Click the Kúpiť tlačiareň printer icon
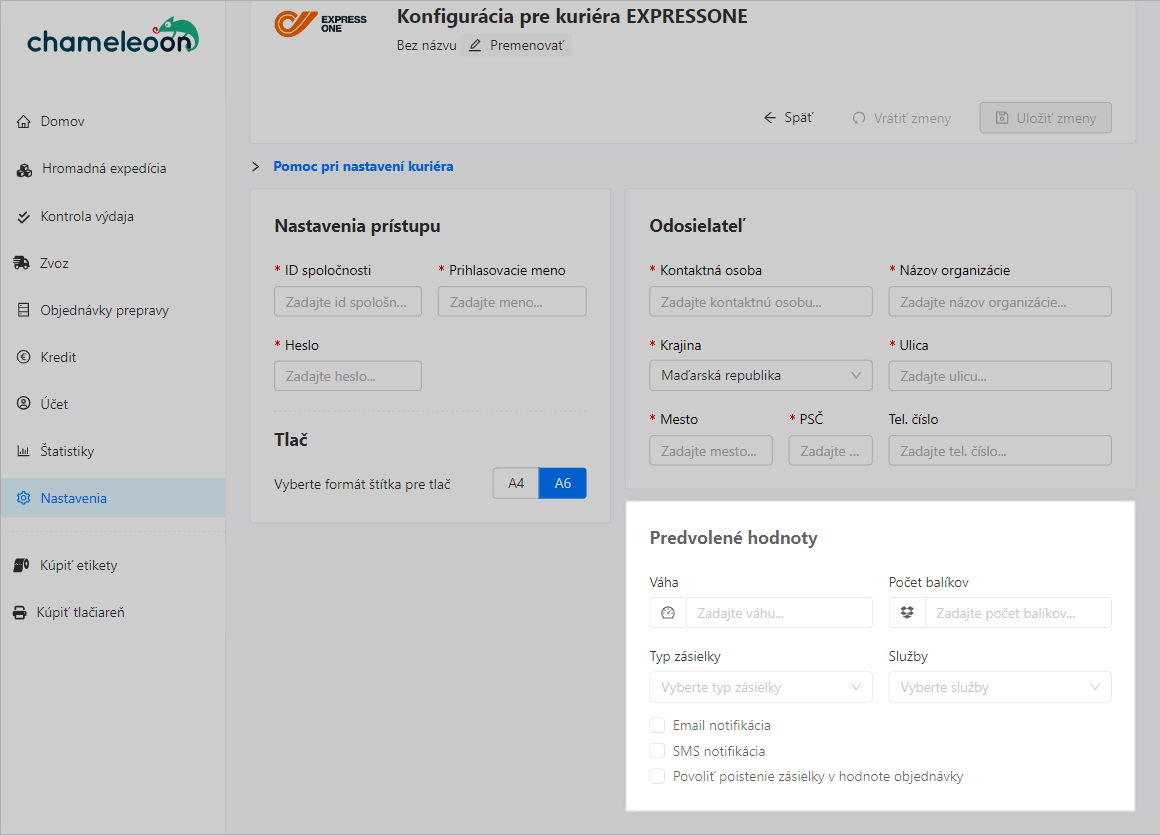This screenshot has width=1160, height=835. pyautogui.click(x=20, y=612)
